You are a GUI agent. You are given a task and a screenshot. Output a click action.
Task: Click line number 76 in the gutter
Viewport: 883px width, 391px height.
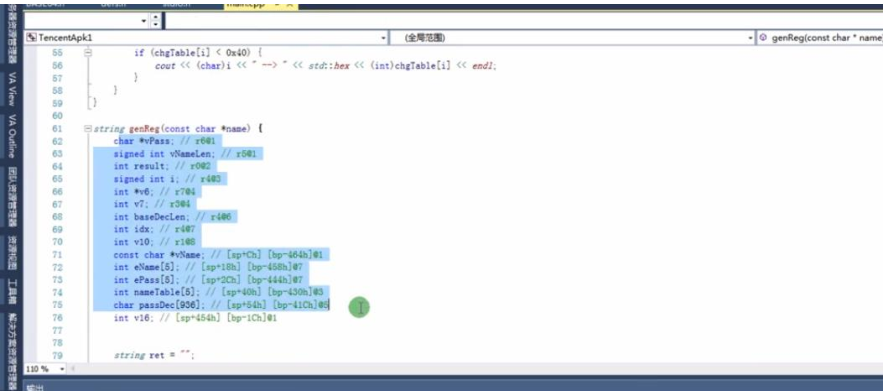[56, 318]
